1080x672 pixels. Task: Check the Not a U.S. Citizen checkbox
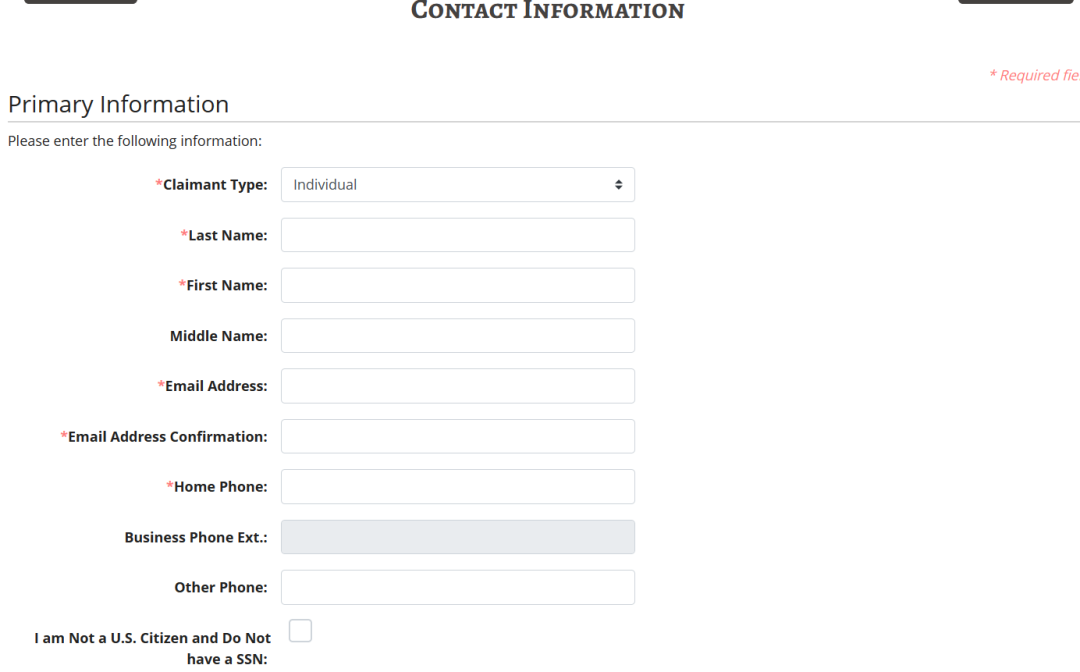[x=300, y=631]
